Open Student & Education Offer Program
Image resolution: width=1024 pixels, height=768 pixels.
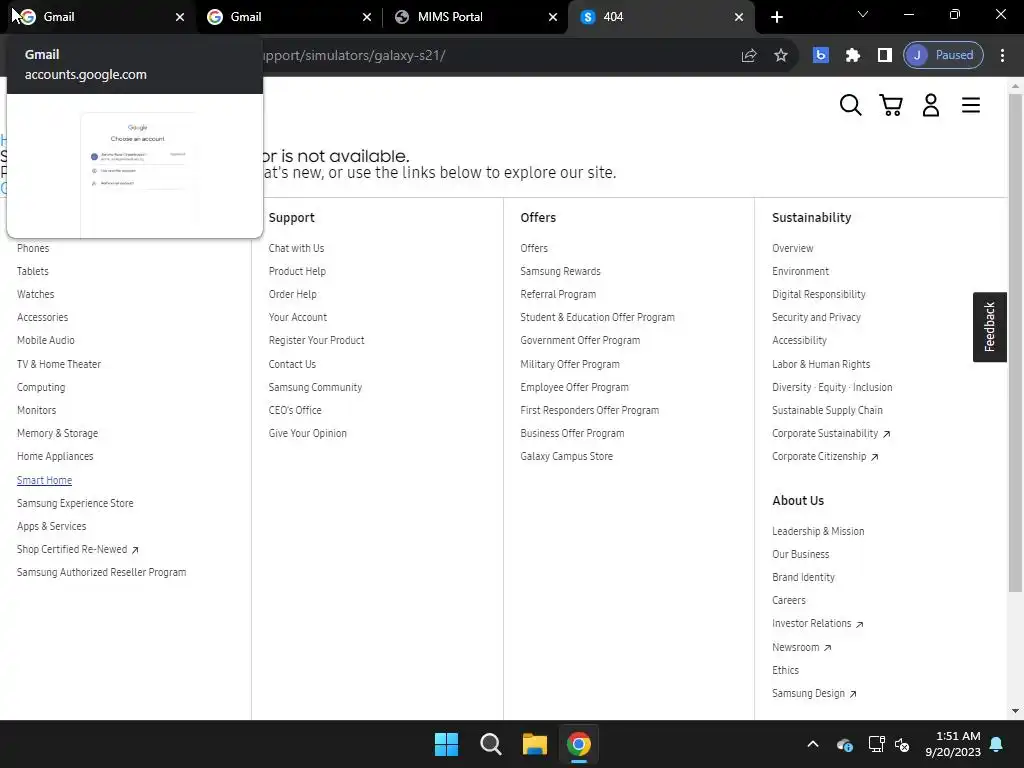click(598, 317)
